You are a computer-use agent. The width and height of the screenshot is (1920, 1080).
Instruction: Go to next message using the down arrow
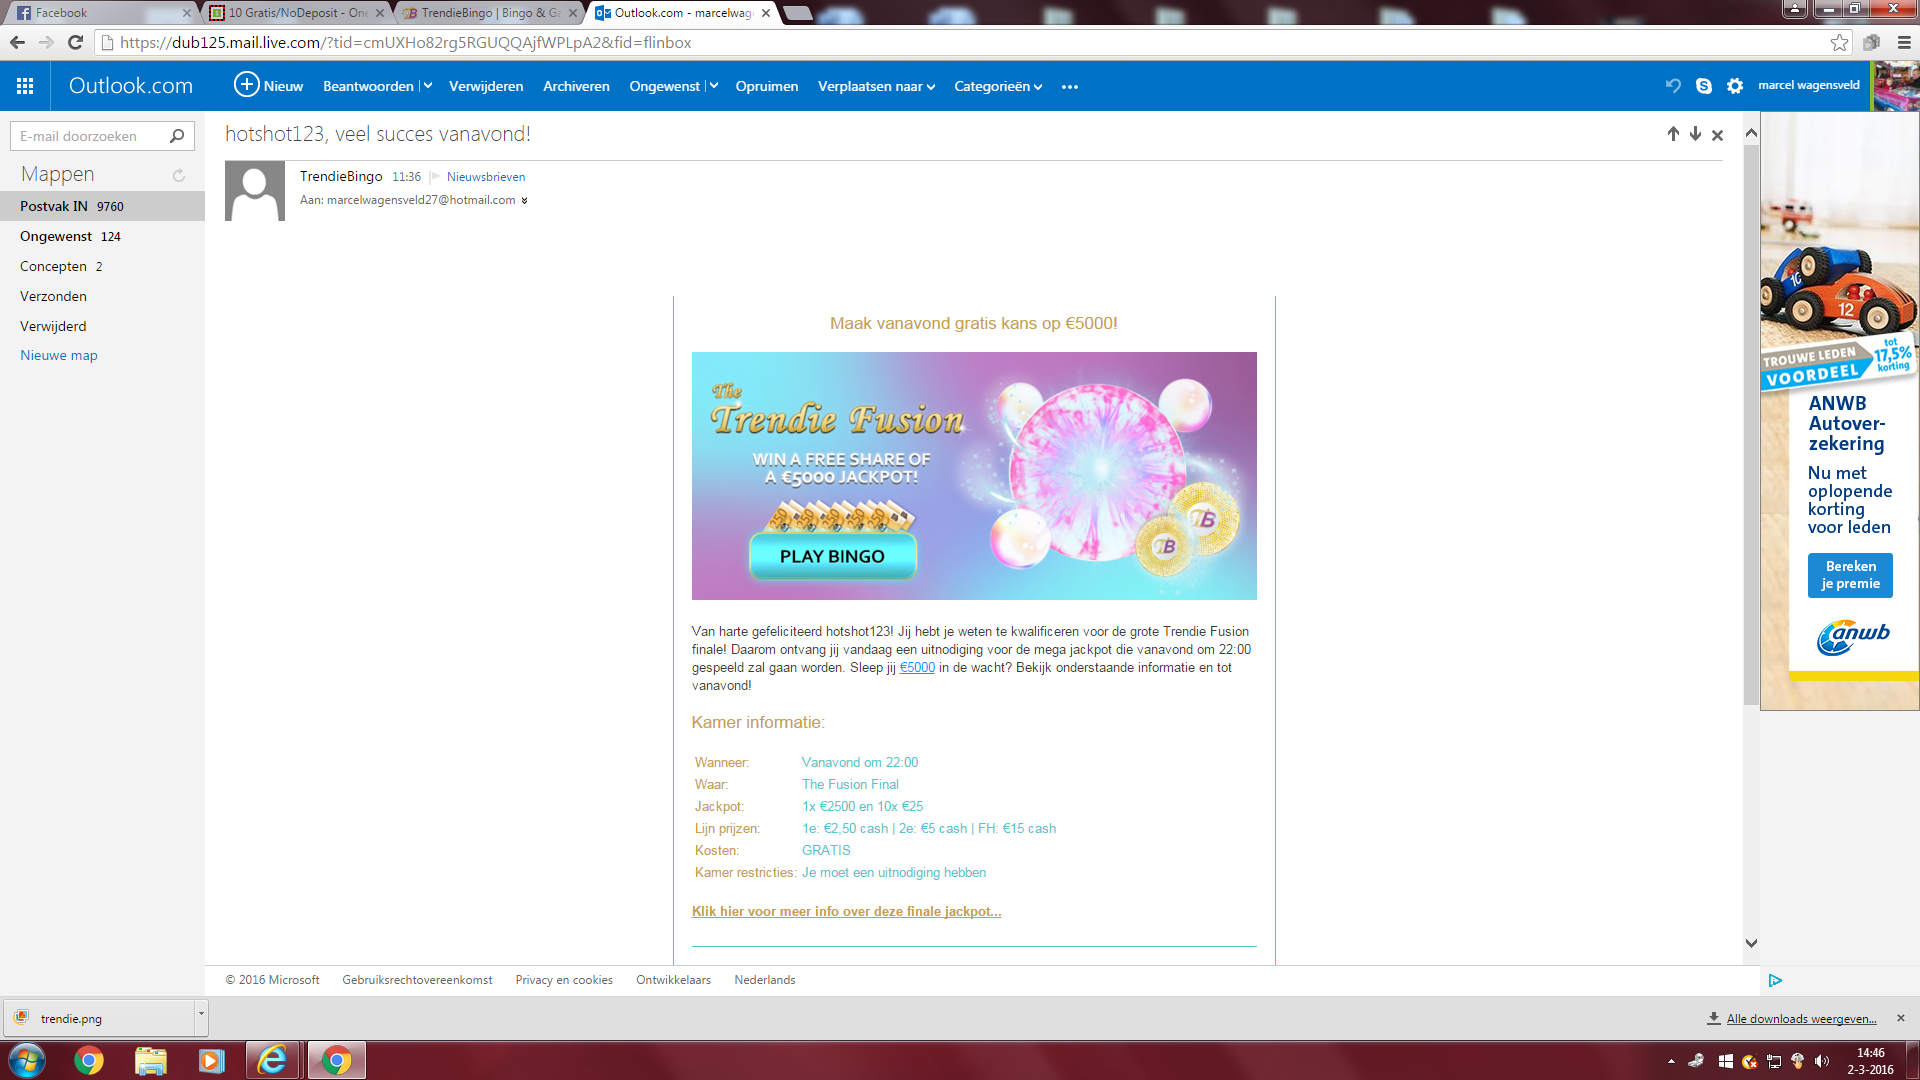click(1695, 133)
